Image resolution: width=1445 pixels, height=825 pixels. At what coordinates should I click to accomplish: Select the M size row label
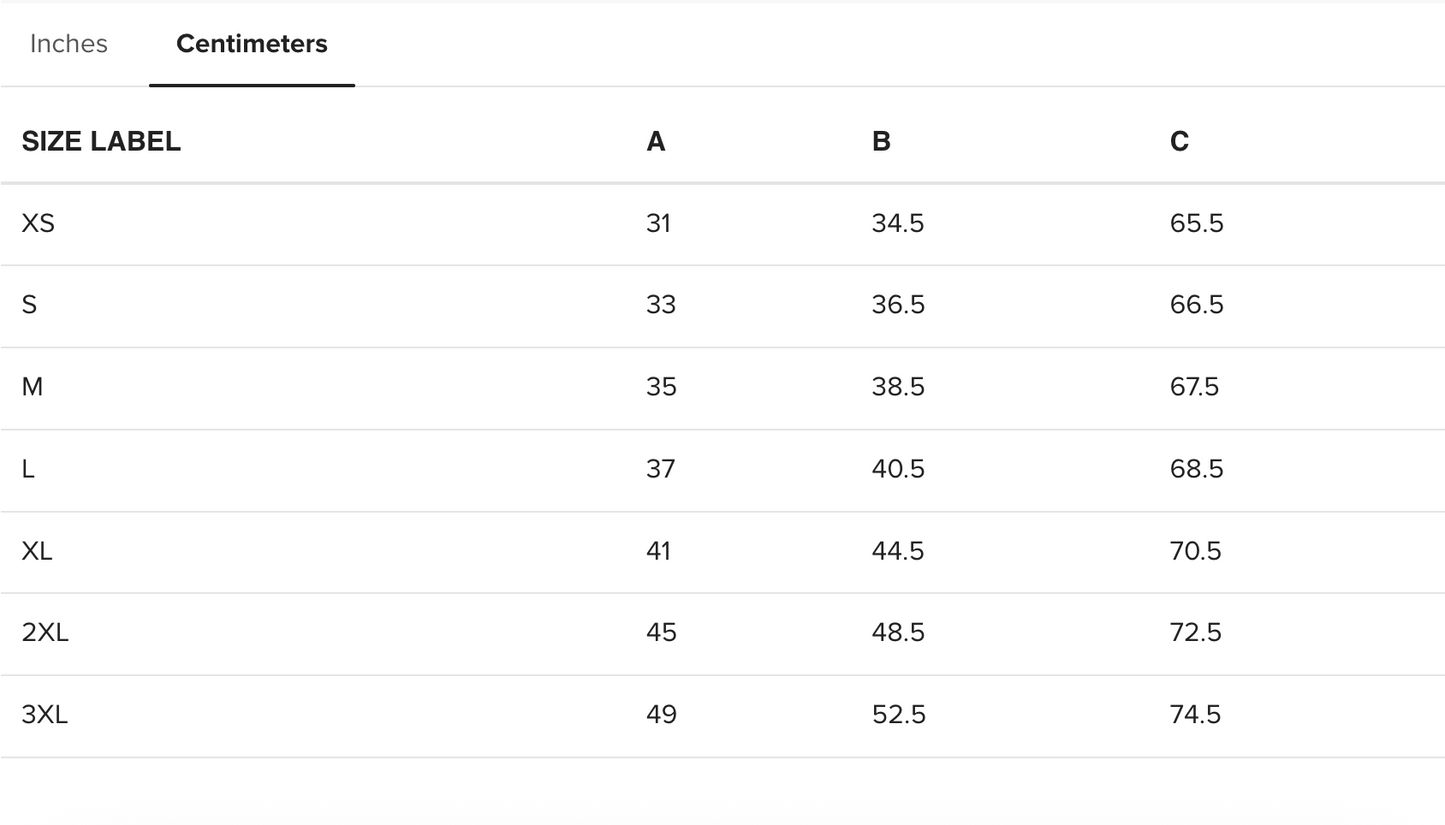point(32,387)
